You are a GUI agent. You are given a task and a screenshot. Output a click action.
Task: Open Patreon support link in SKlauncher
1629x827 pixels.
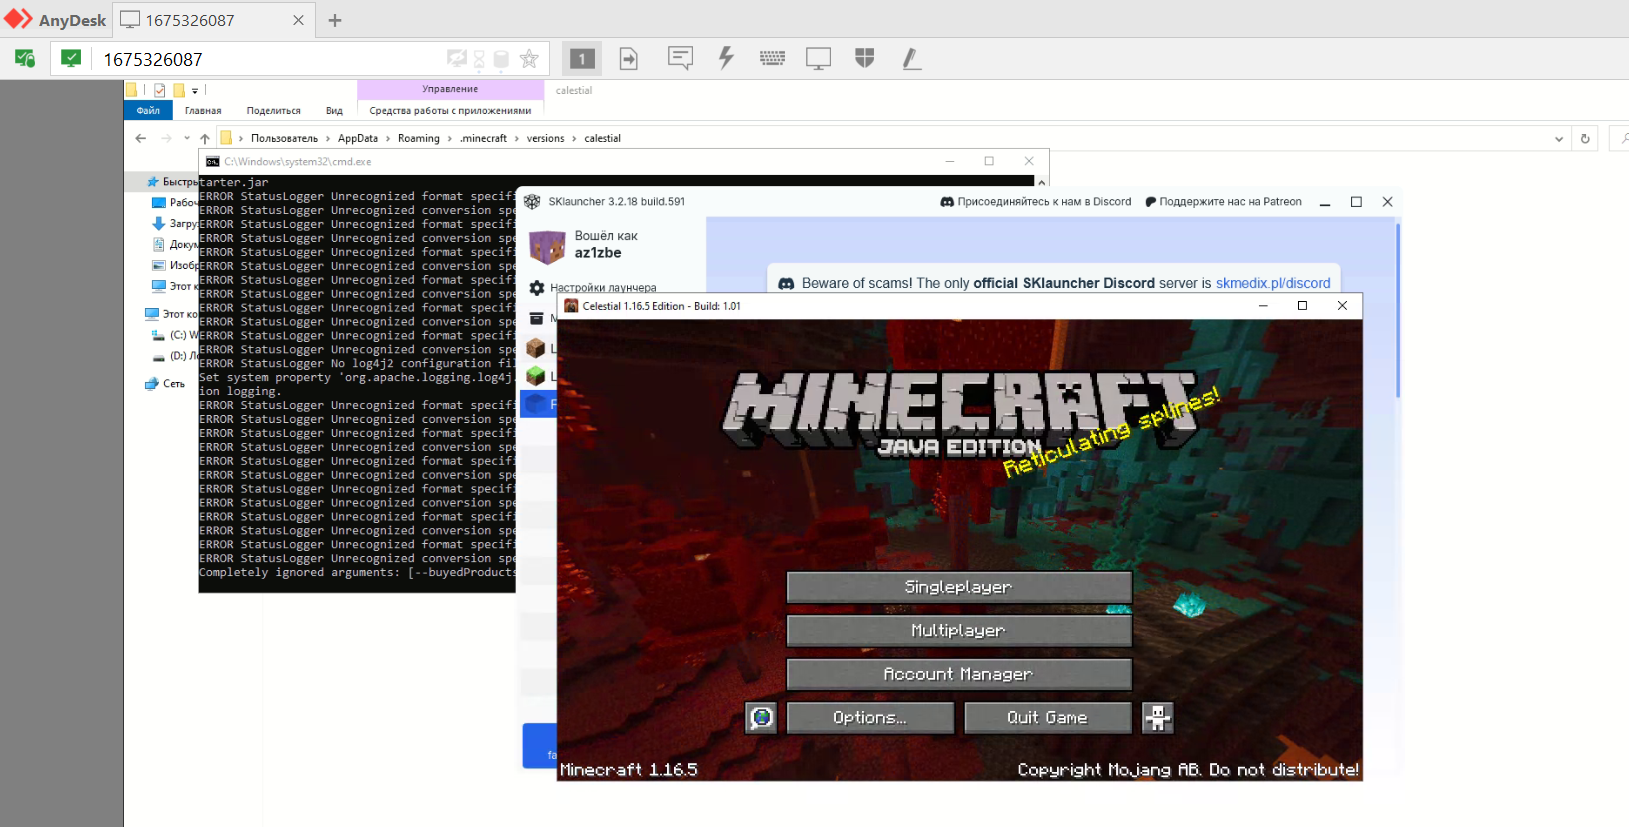coord(1223,201)
